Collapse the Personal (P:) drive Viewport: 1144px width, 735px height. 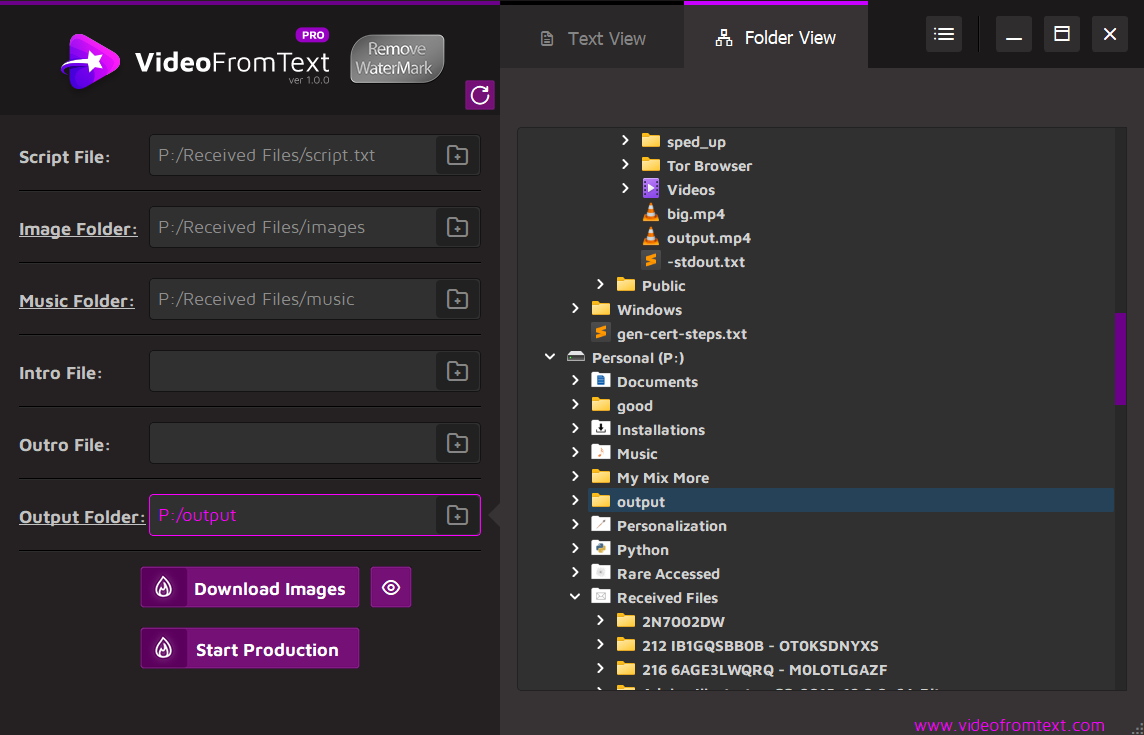(x=550, y=357)
